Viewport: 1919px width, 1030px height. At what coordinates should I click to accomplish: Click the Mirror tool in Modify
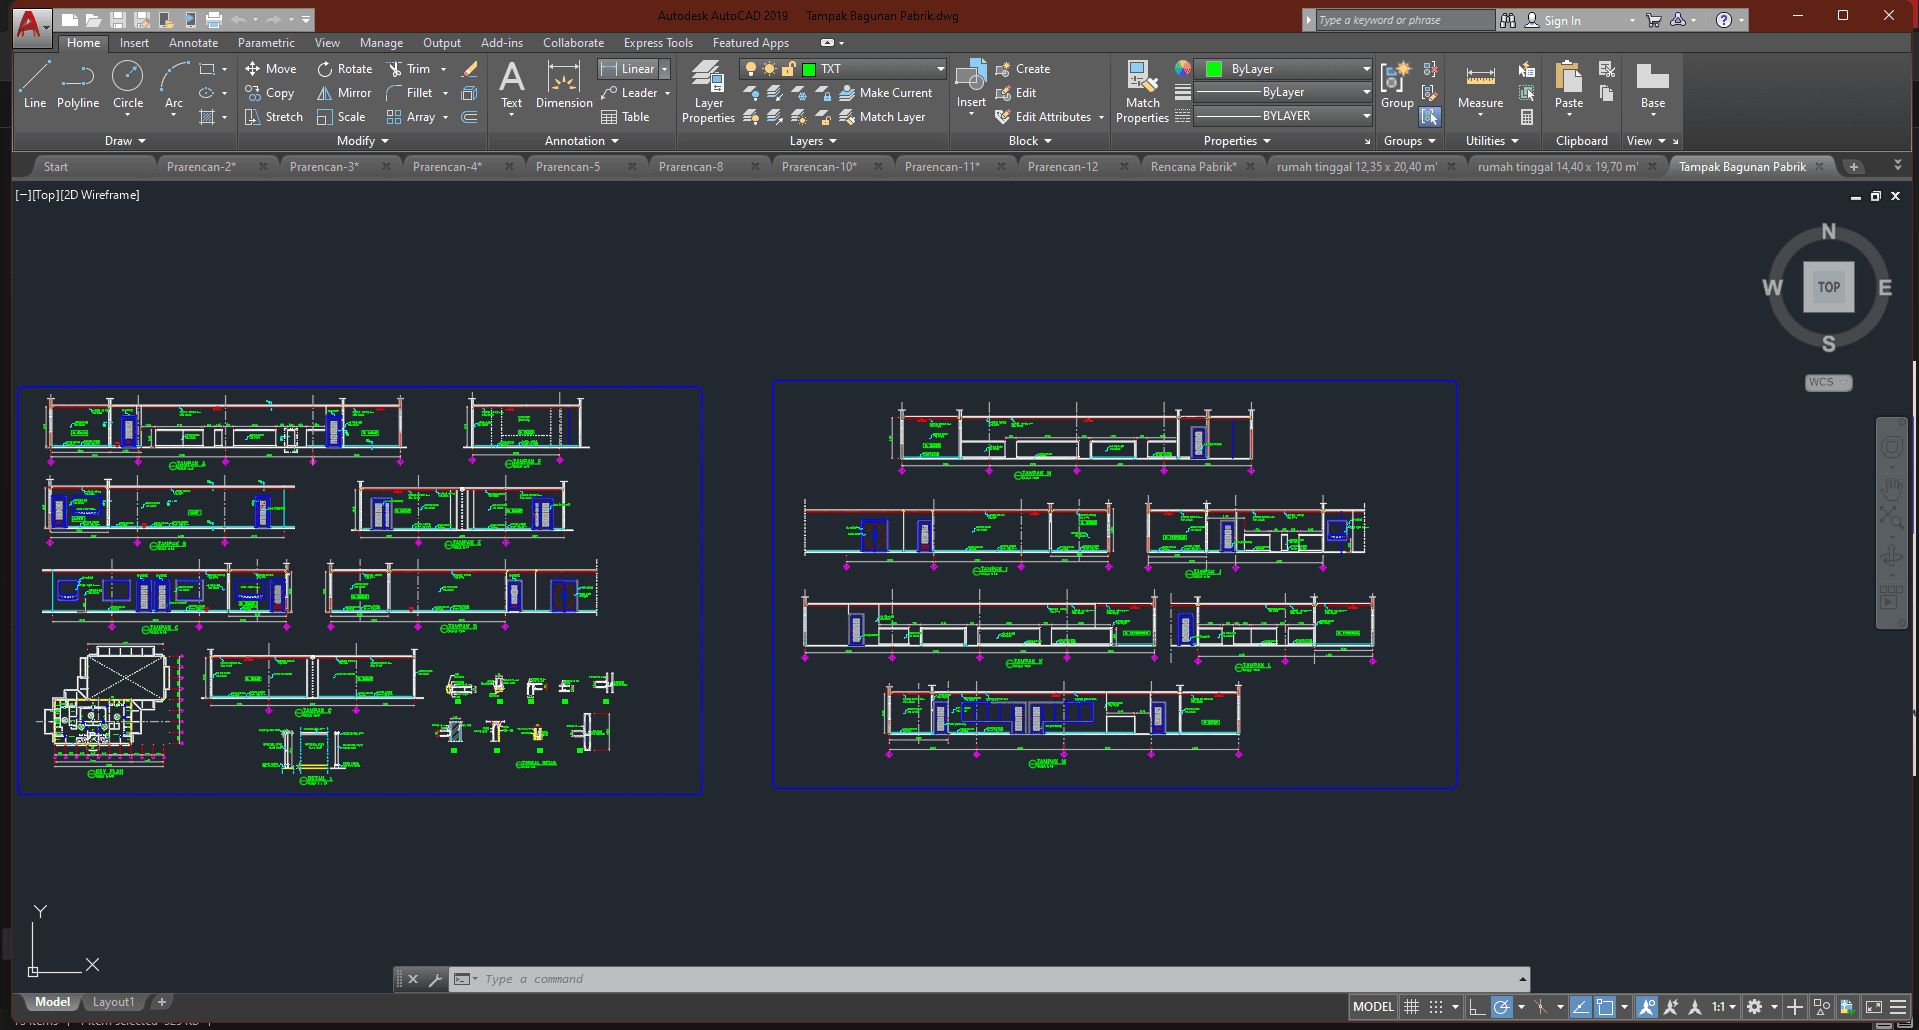(344, 93)
